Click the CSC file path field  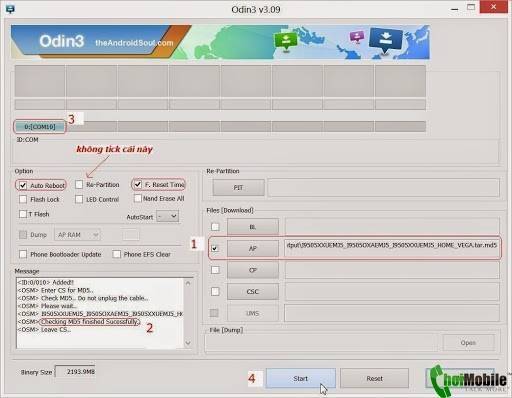coord(392,292)
